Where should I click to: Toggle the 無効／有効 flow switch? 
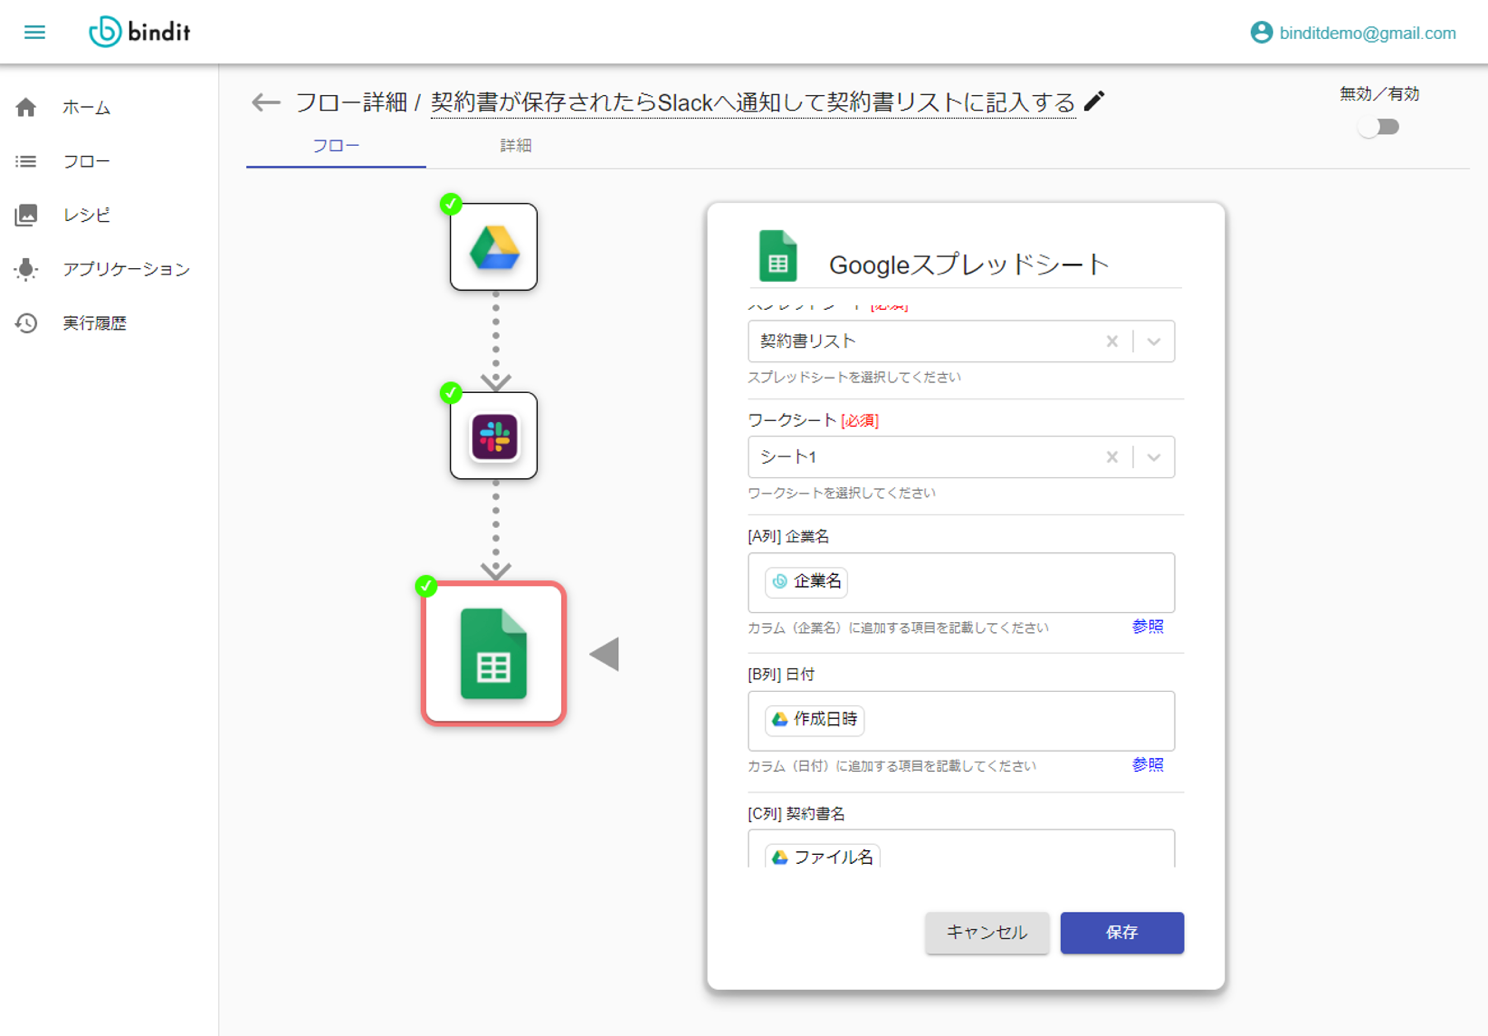(x=1379, y=127)
